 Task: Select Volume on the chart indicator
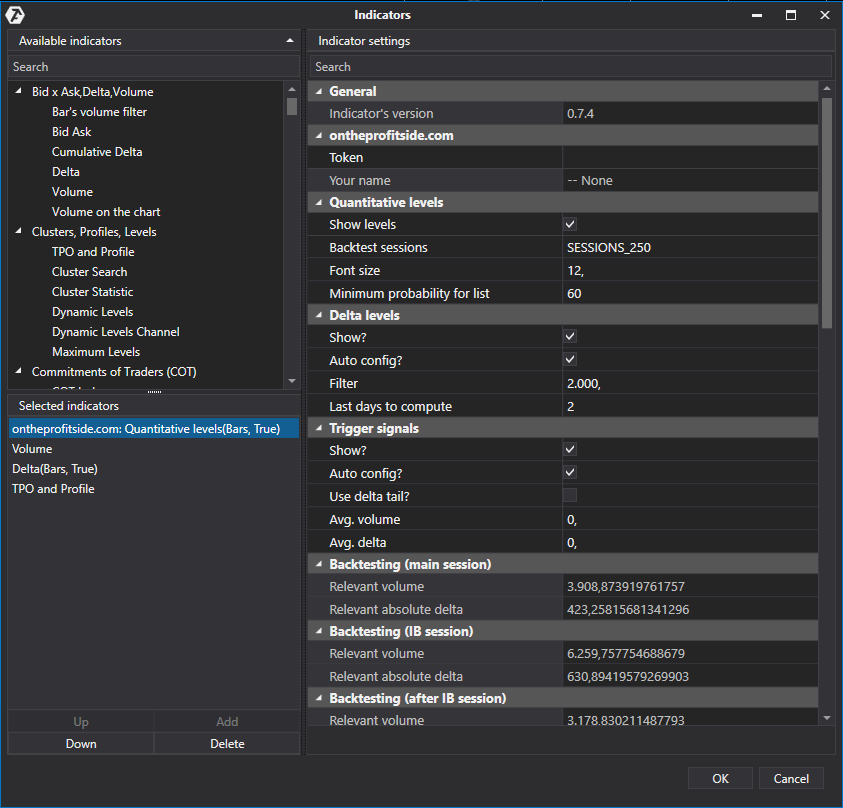coord(106,212)
